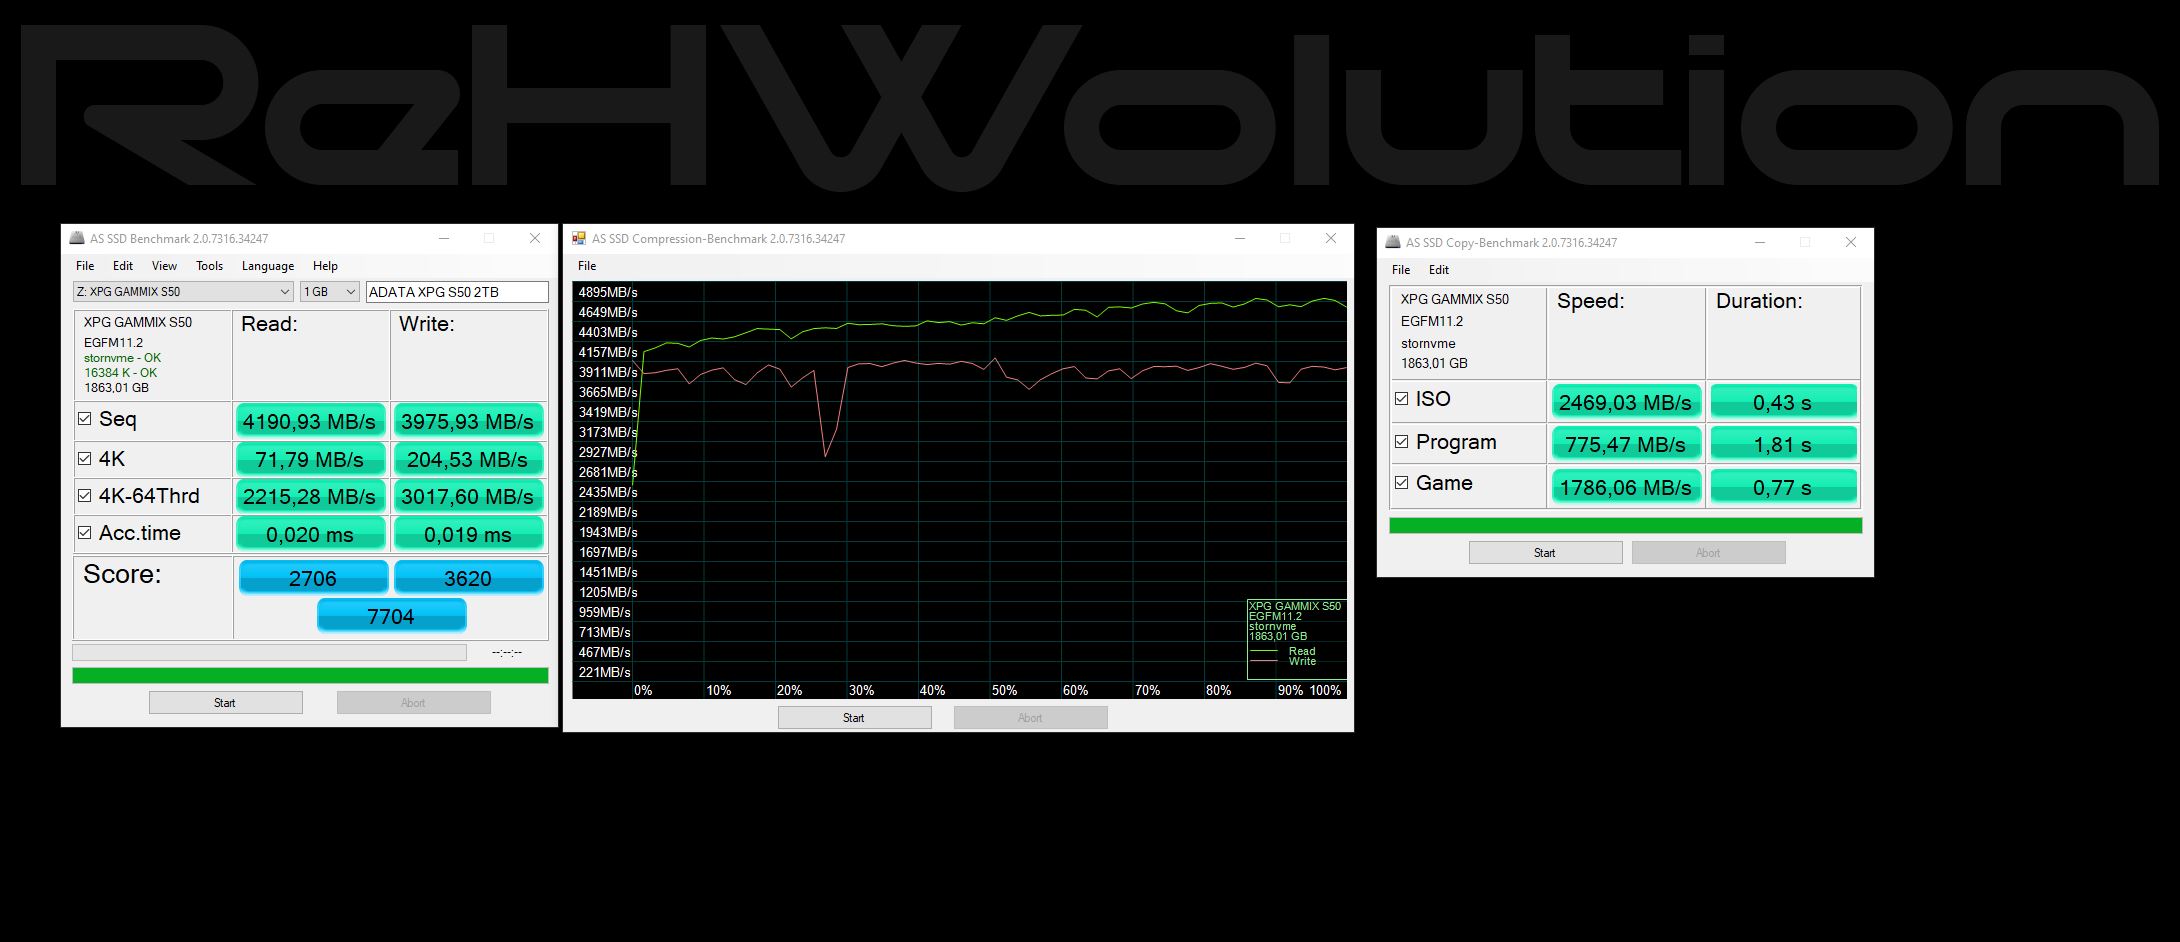
Task: Open the 1 GB test size dropdown
Action: tap(330, 292)
